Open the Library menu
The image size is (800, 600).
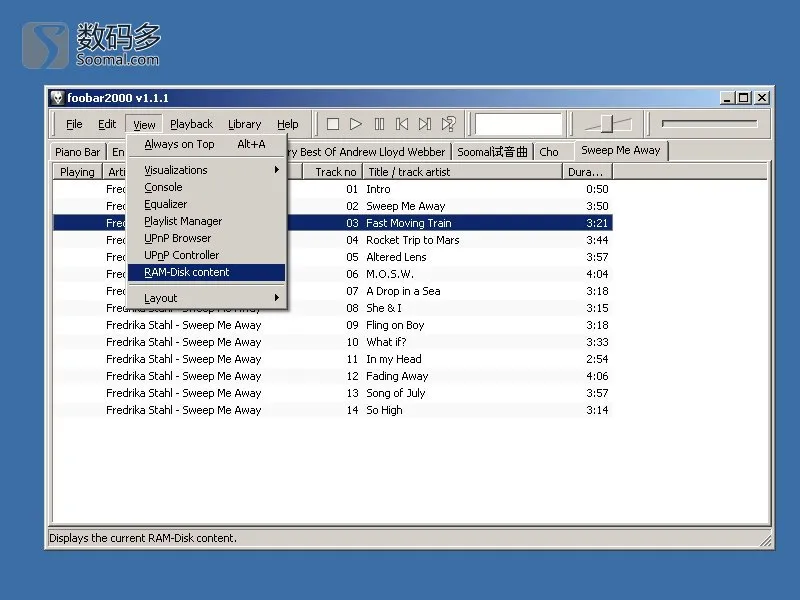tap(244, 124)
